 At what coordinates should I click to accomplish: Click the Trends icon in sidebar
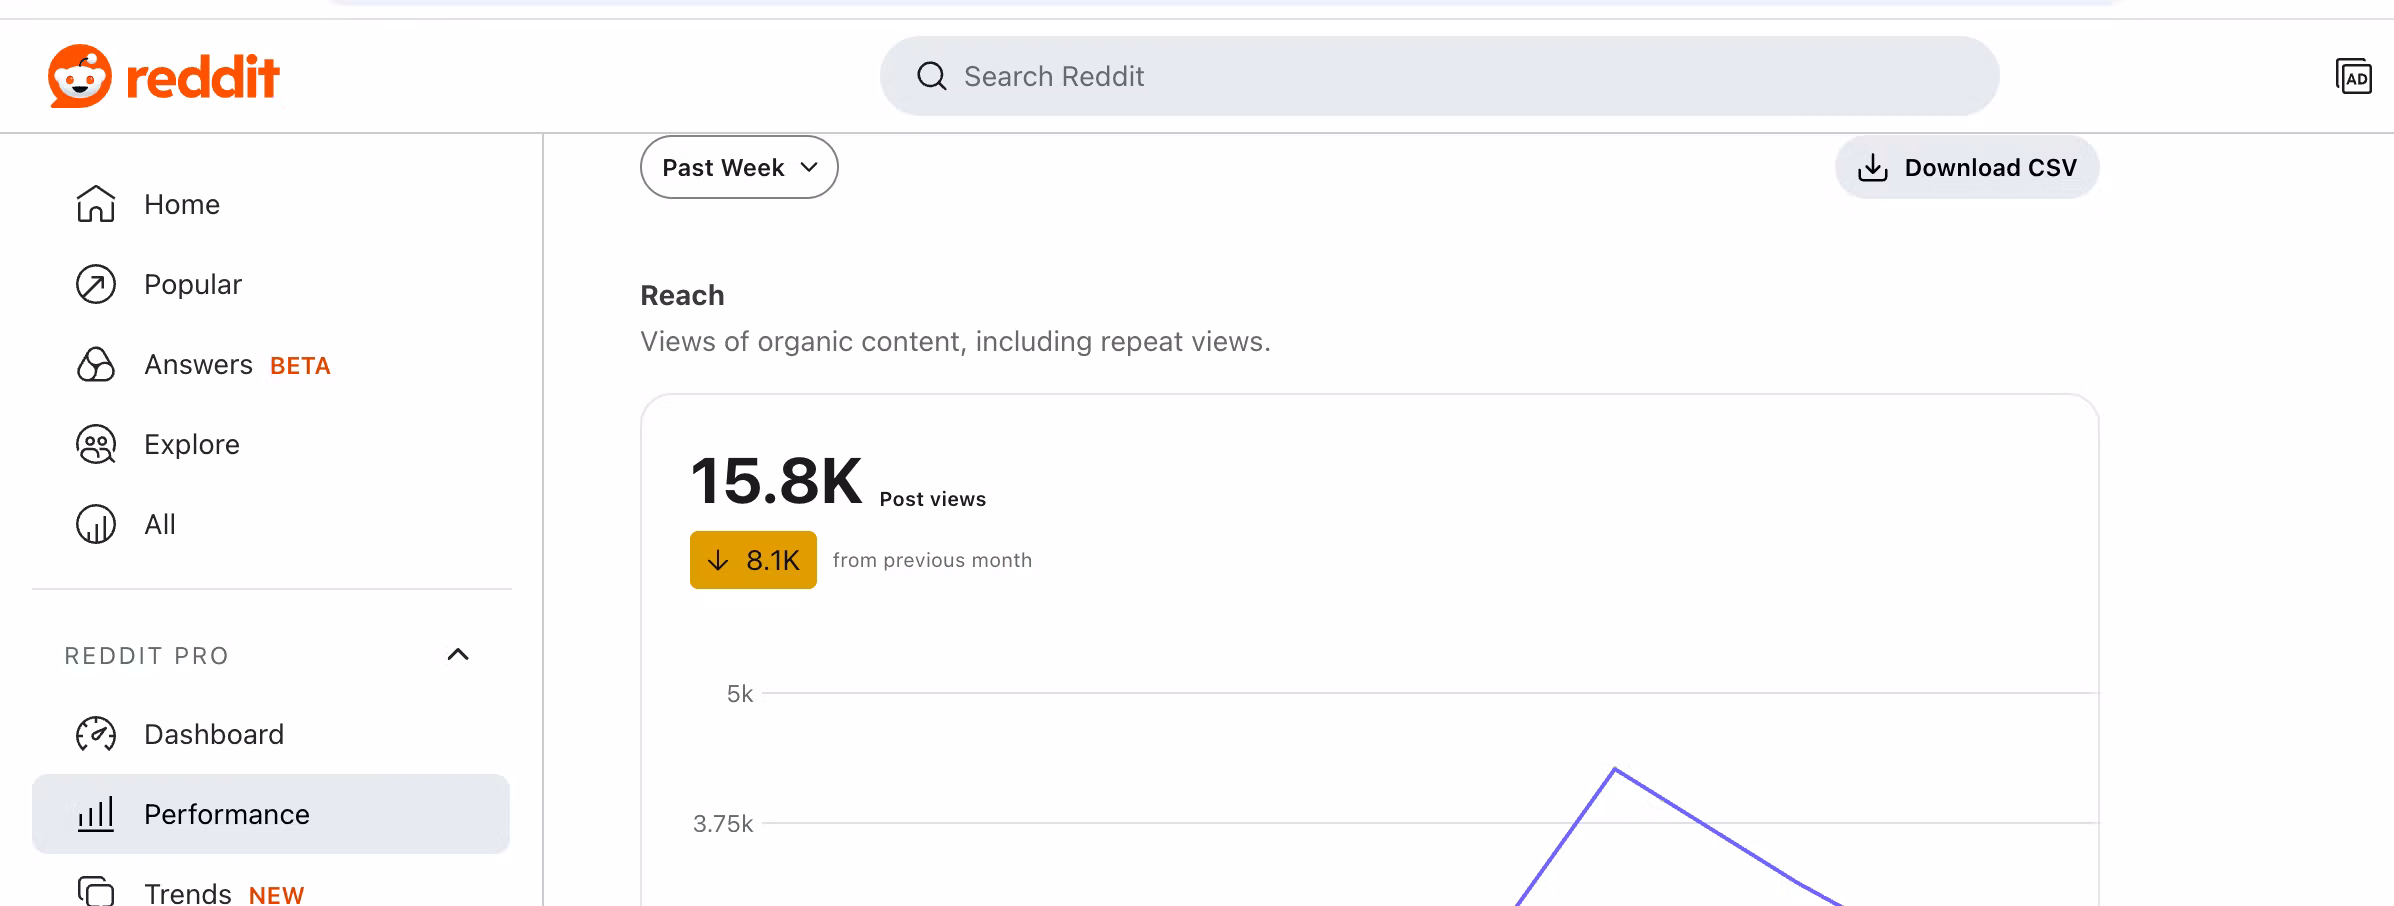pos(96,891)
